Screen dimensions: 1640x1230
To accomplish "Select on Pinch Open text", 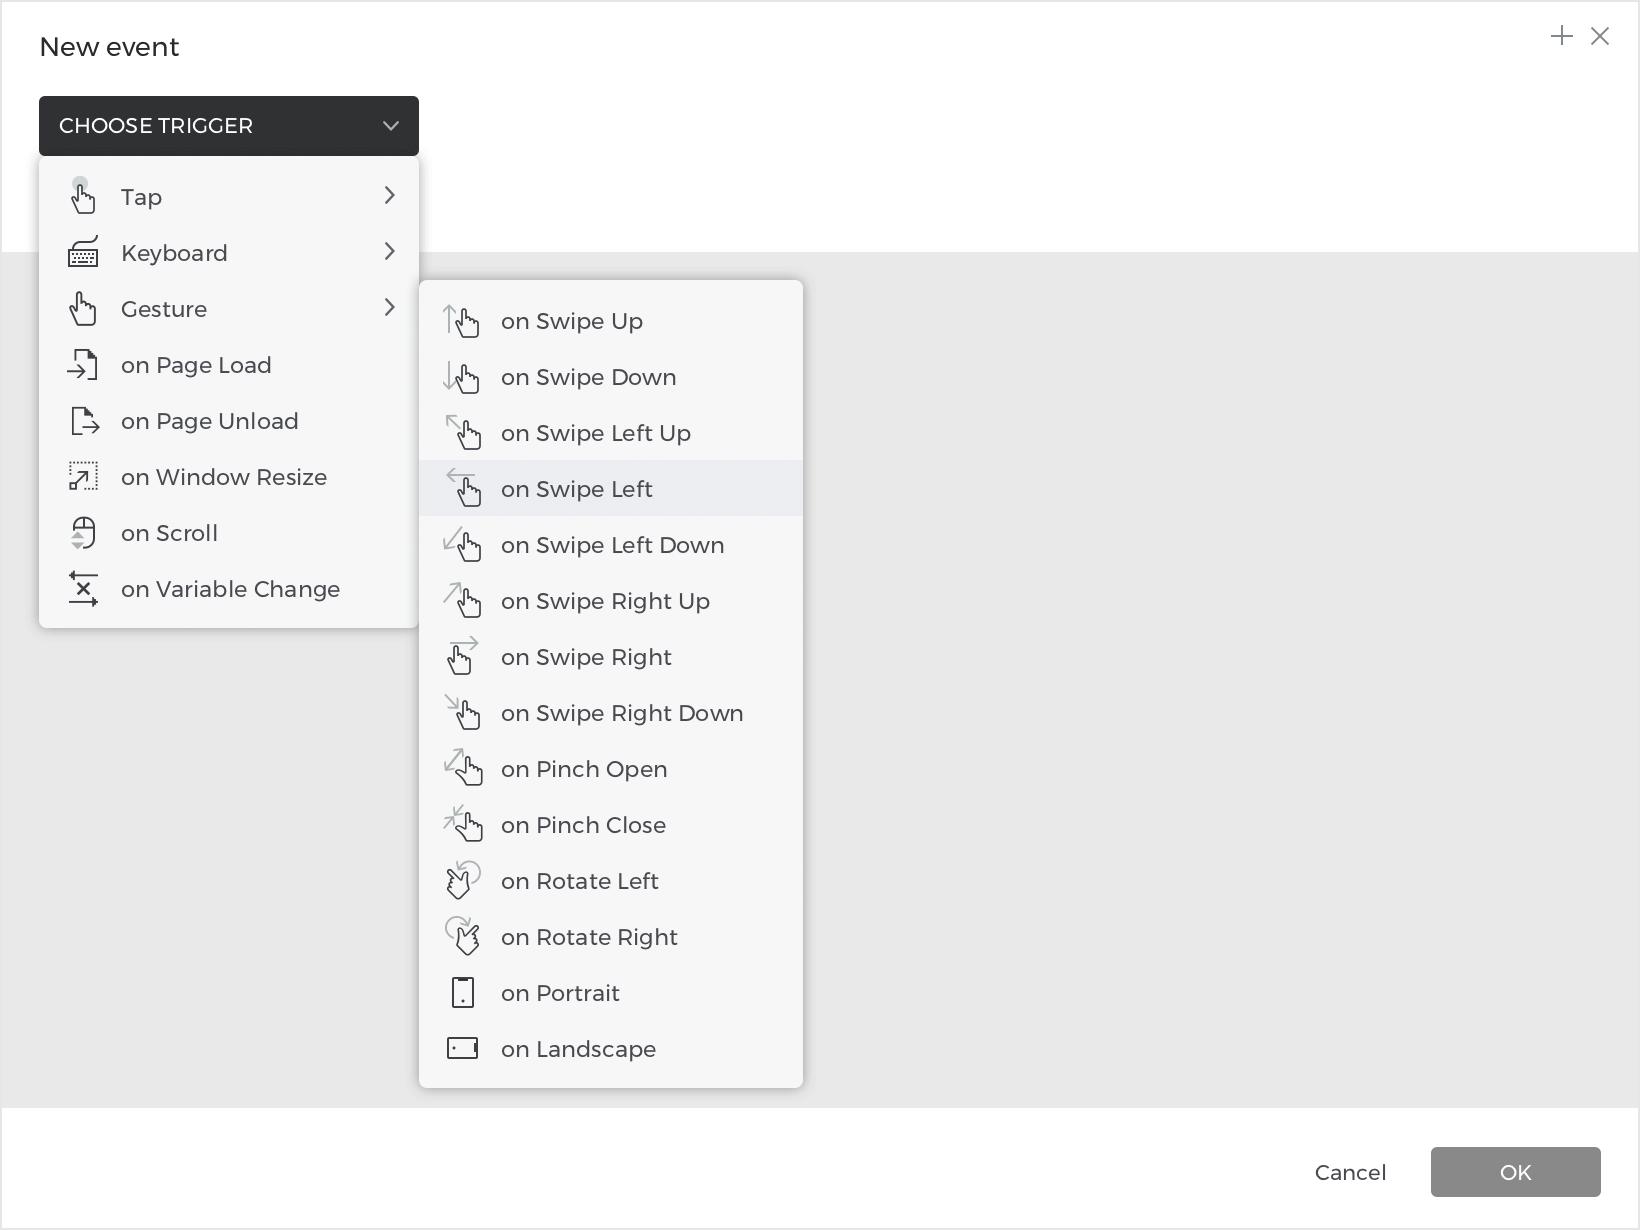I will coord(584,769).
